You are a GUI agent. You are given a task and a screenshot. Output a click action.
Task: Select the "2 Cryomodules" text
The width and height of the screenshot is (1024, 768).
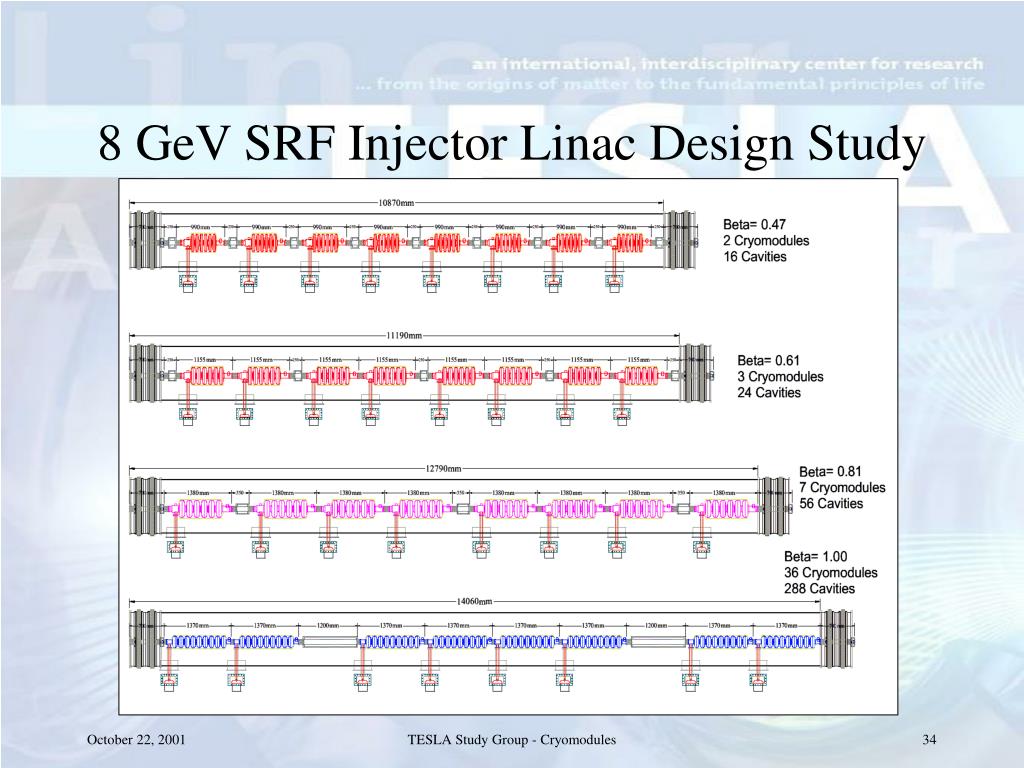click(766, 240)
